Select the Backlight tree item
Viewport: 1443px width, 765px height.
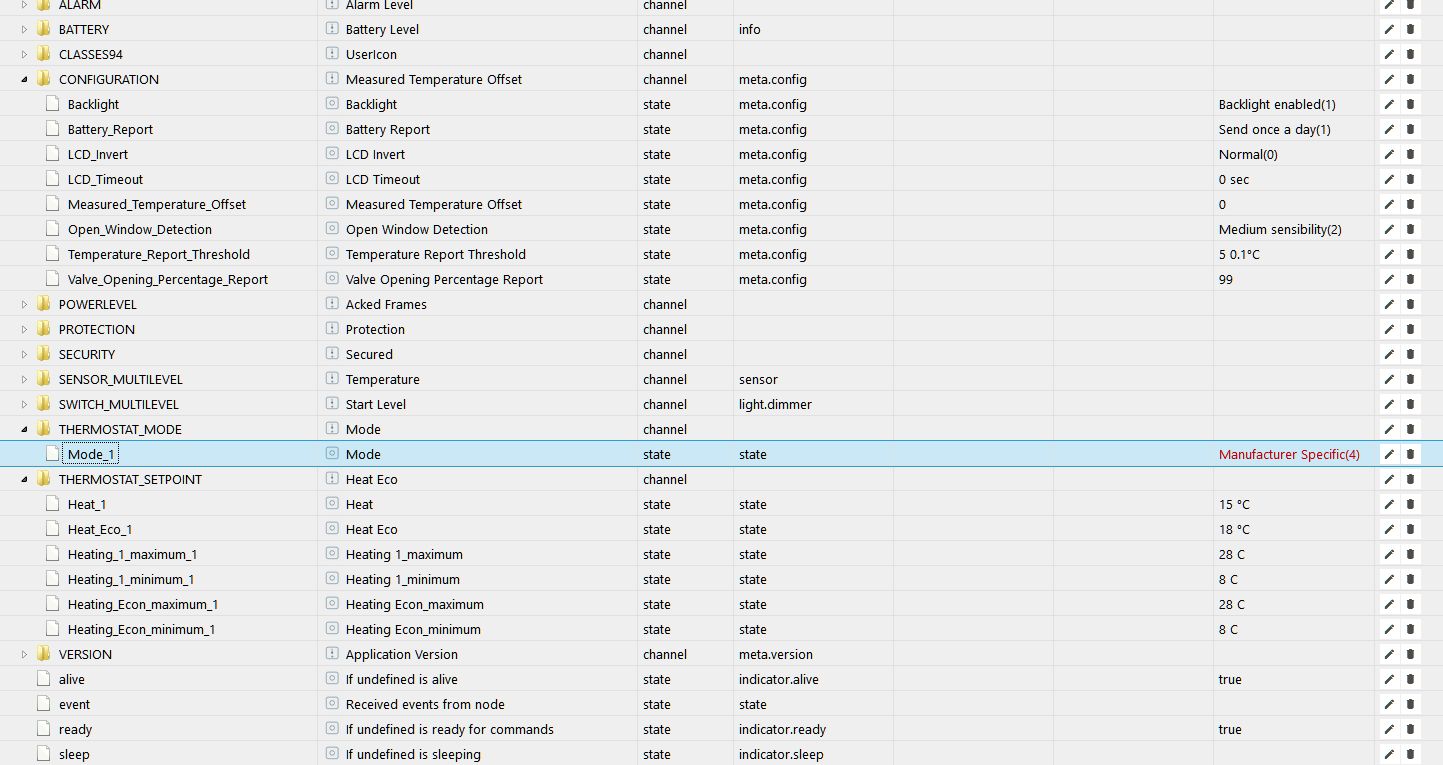(x=93, y=104)
